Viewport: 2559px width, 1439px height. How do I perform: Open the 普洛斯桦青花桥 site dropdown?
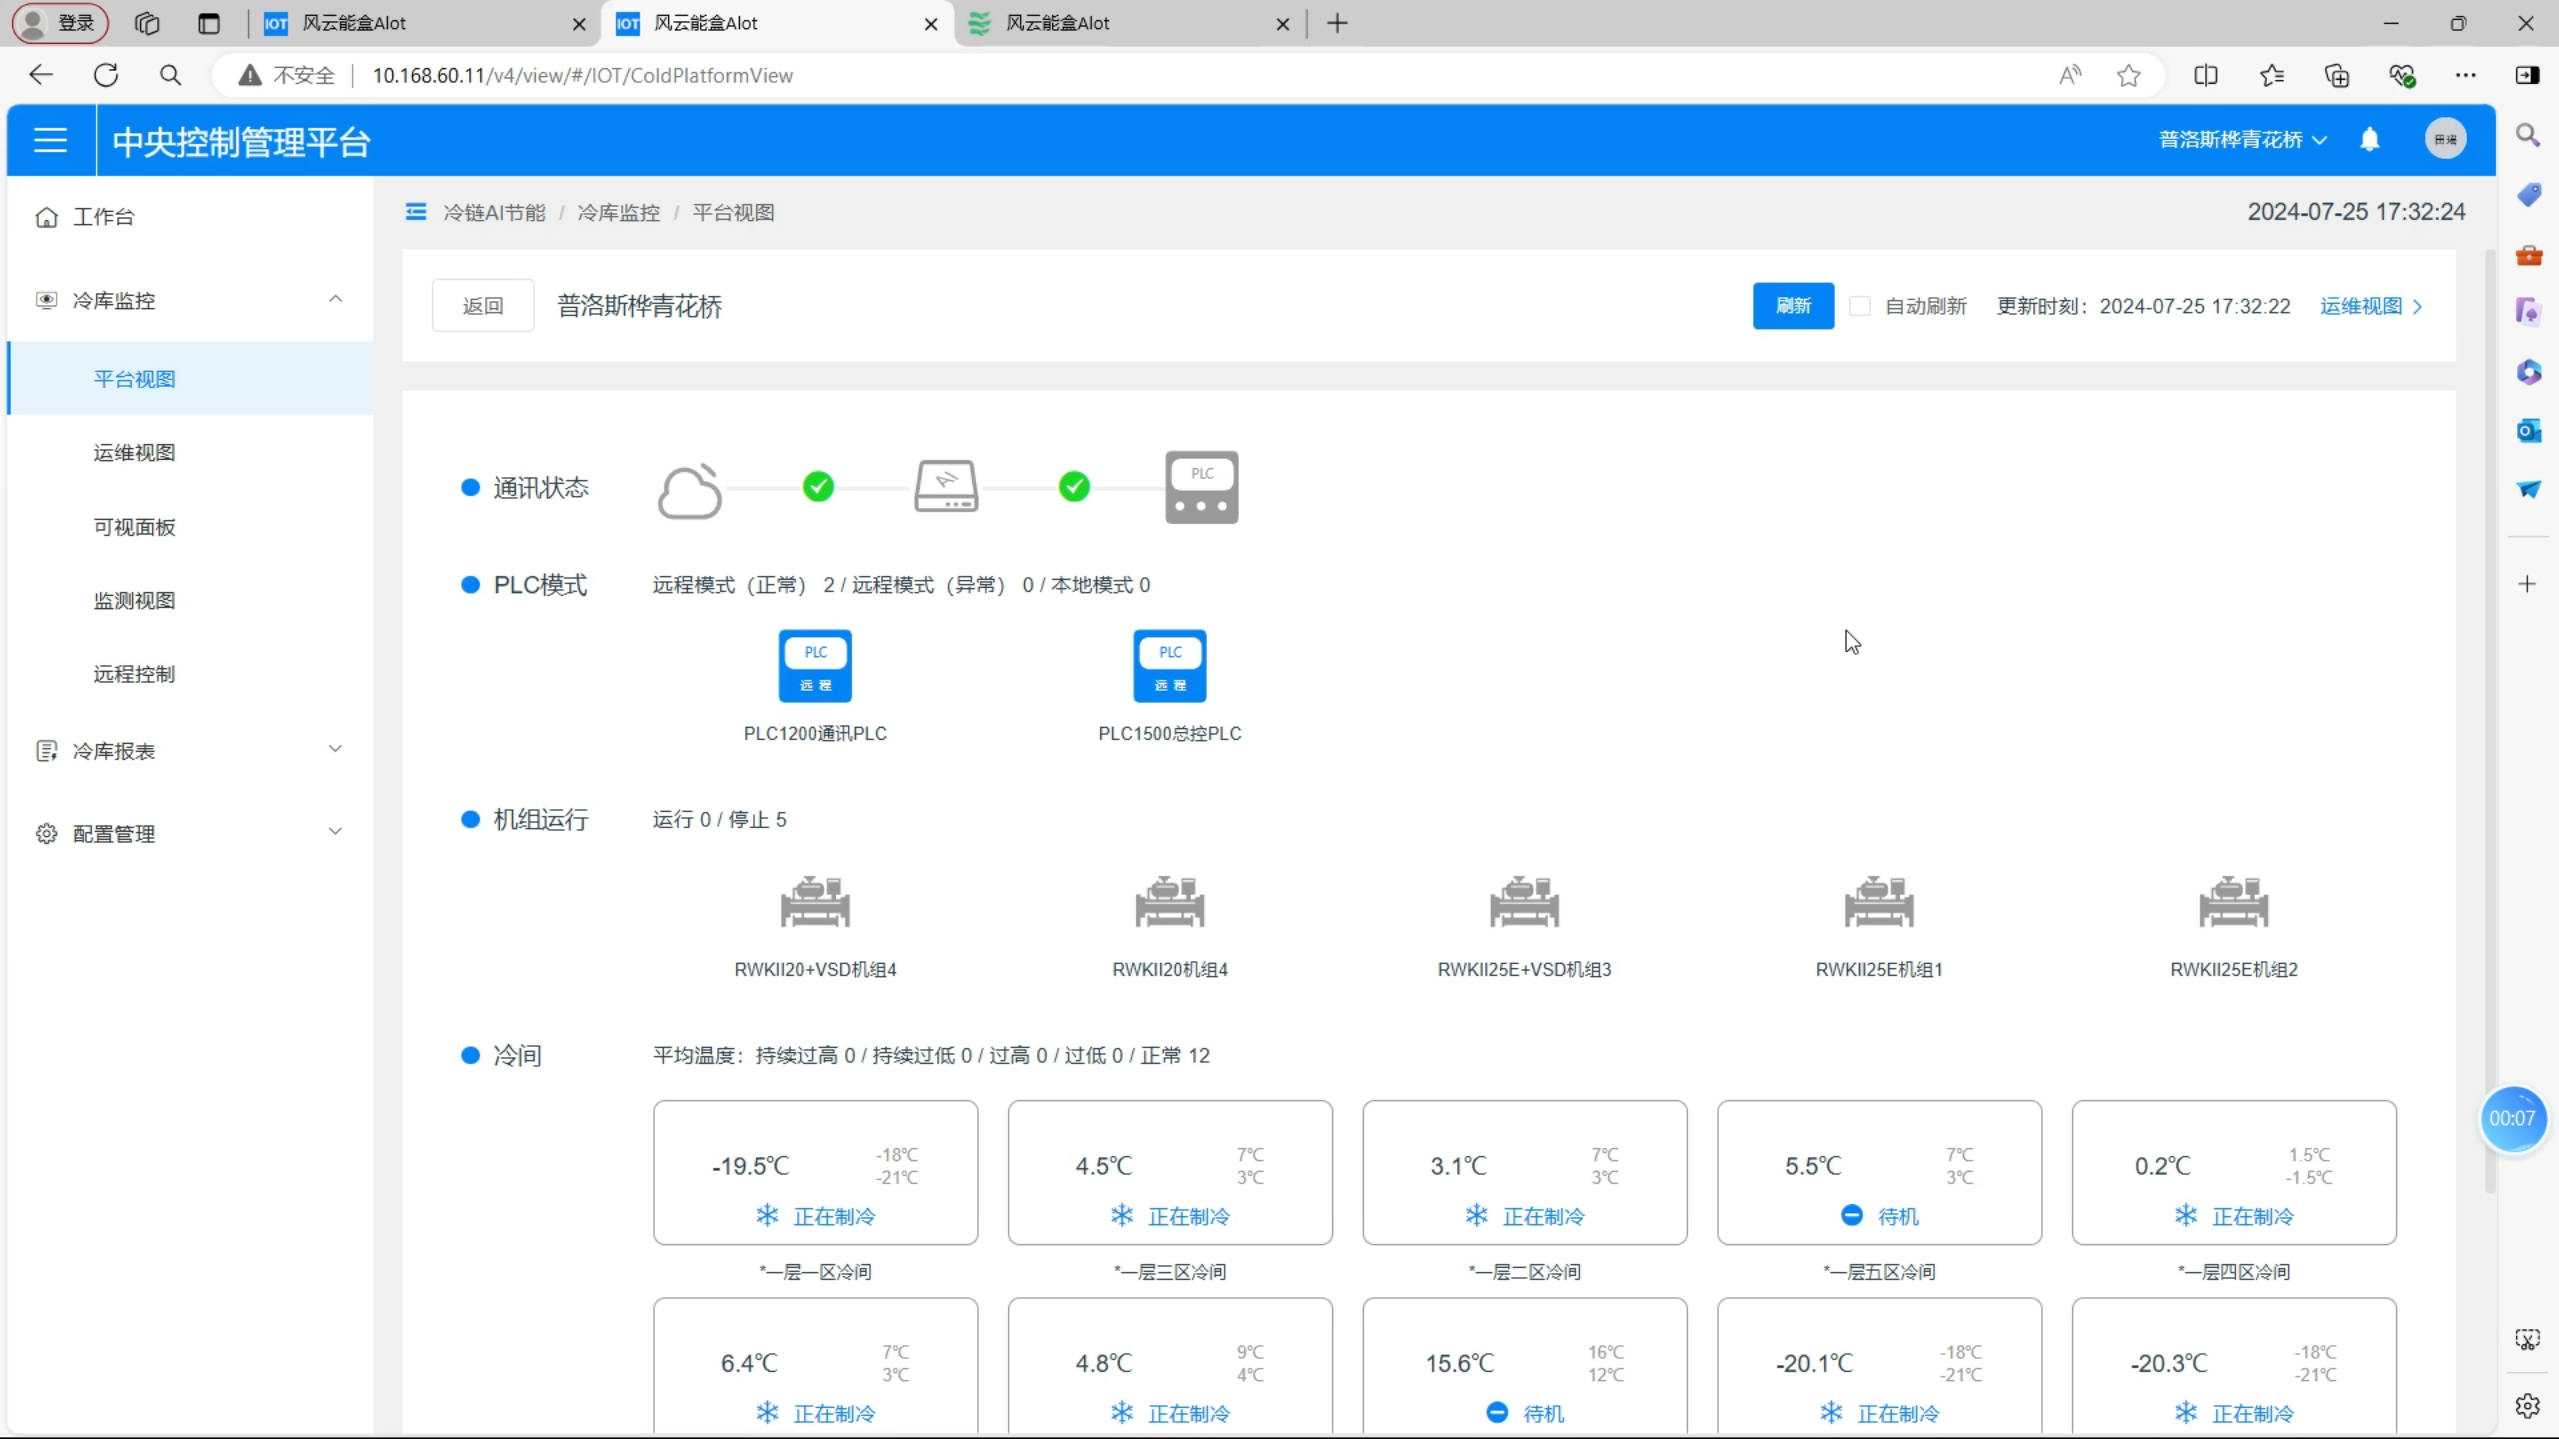[2242, 140]
